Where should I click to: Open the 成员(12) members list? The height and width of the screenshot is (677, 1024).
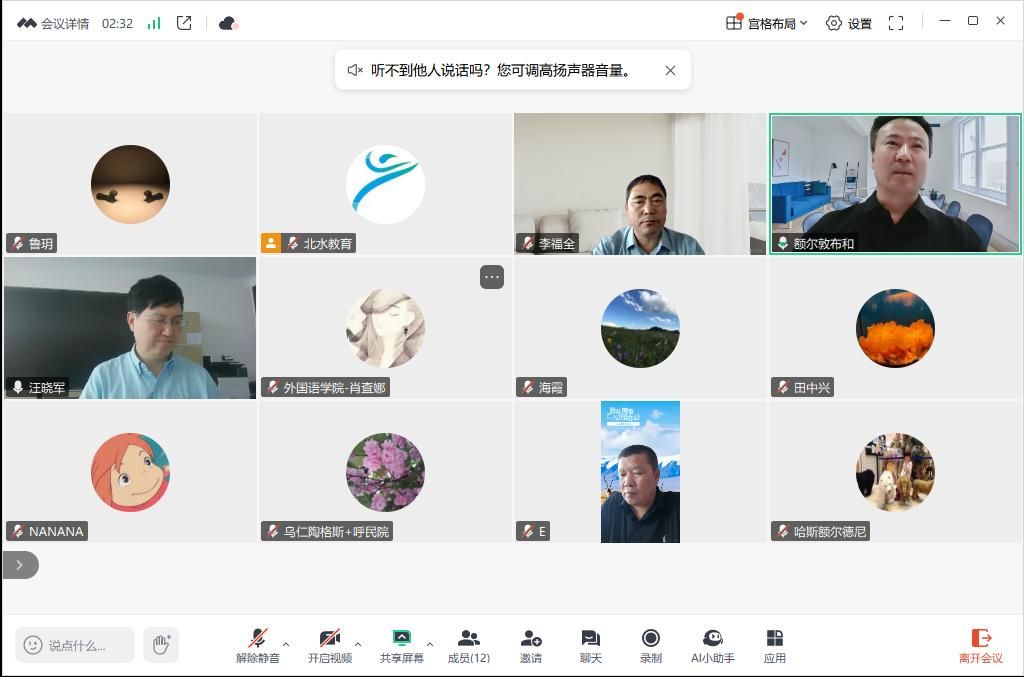coord(468,645)
